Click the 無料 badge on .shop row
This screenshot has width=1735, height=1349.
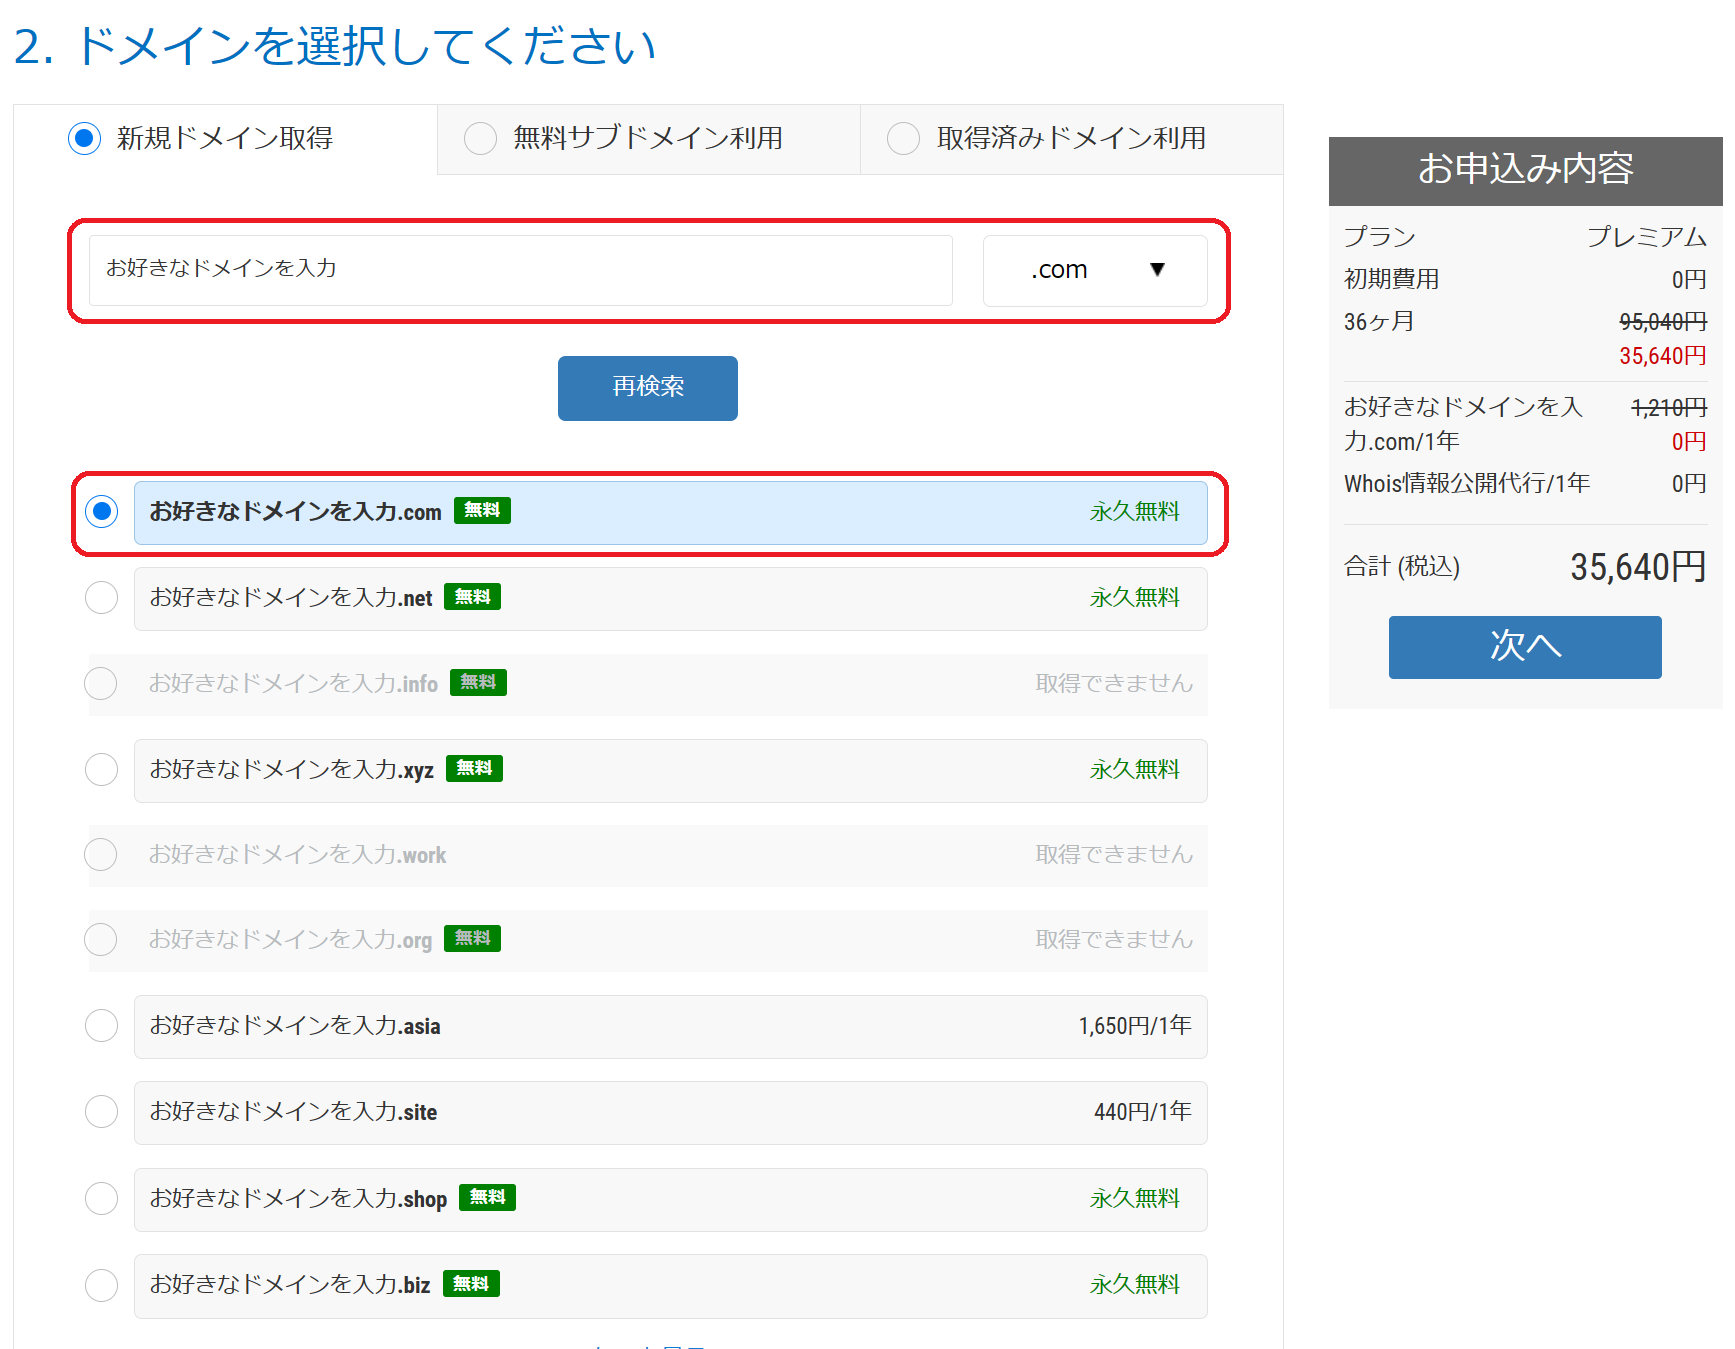click(x=487, y=1197)
